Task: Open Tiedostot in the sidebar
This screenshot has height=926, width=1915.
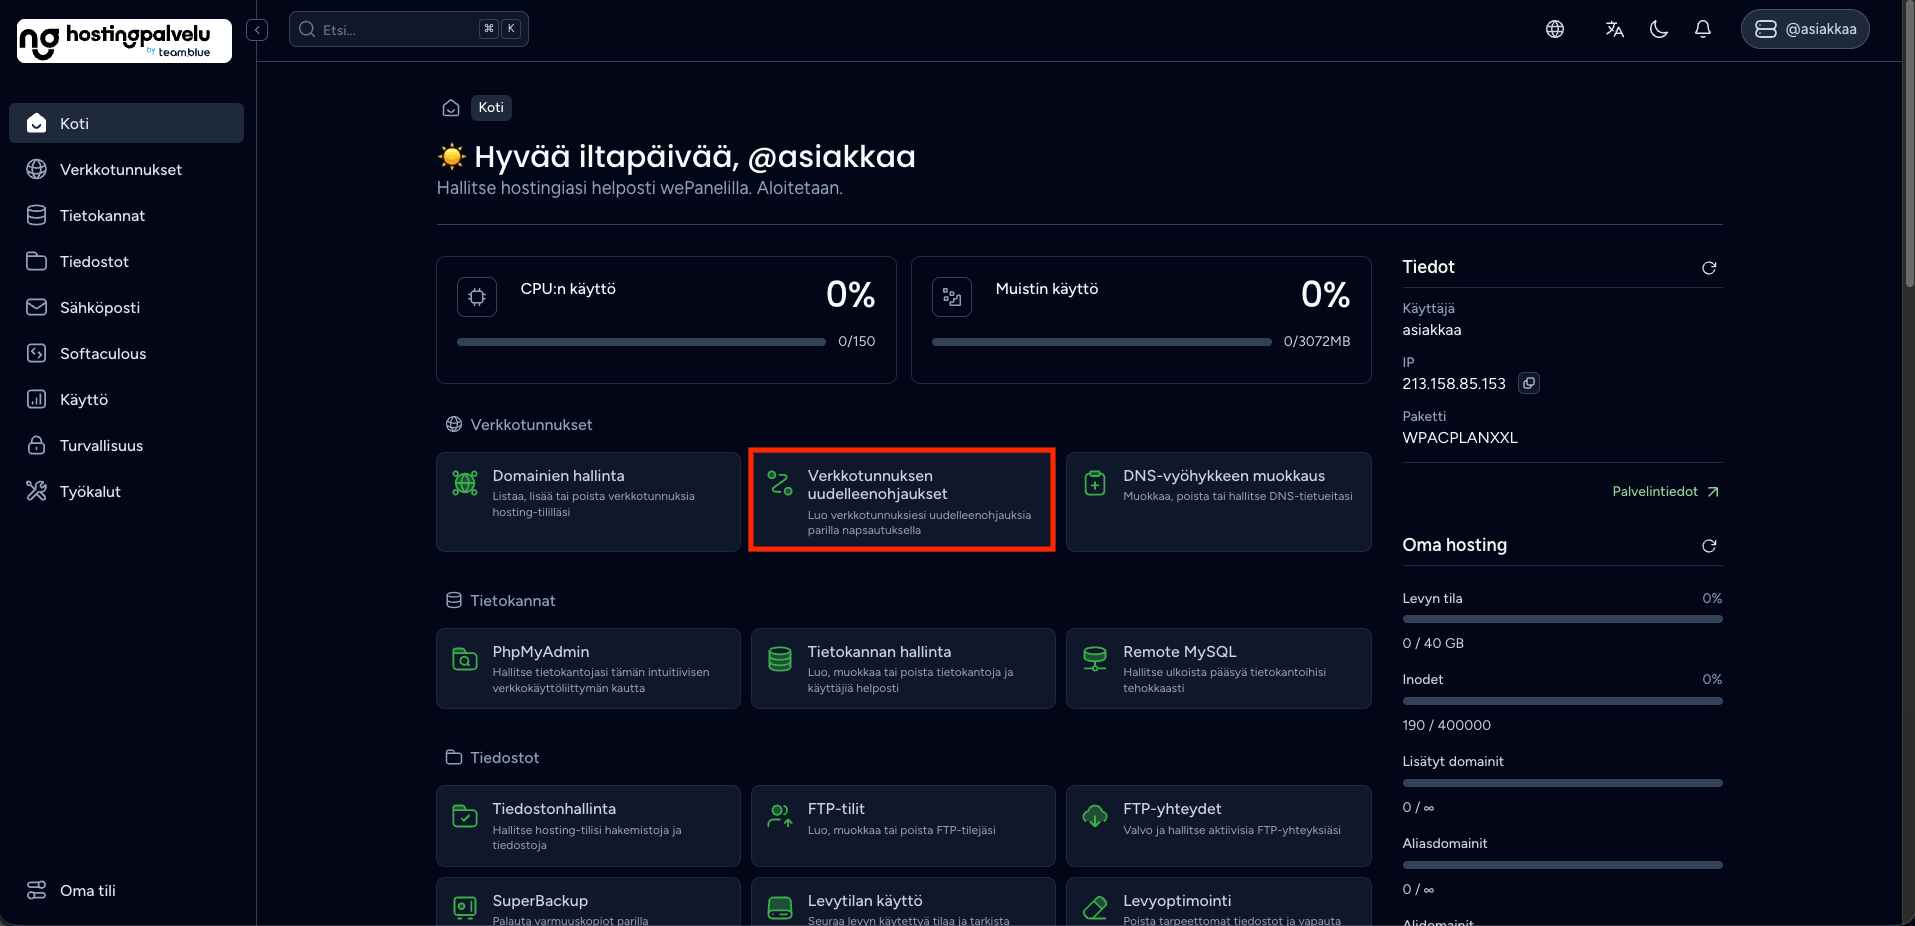Action: click(126, 261)
